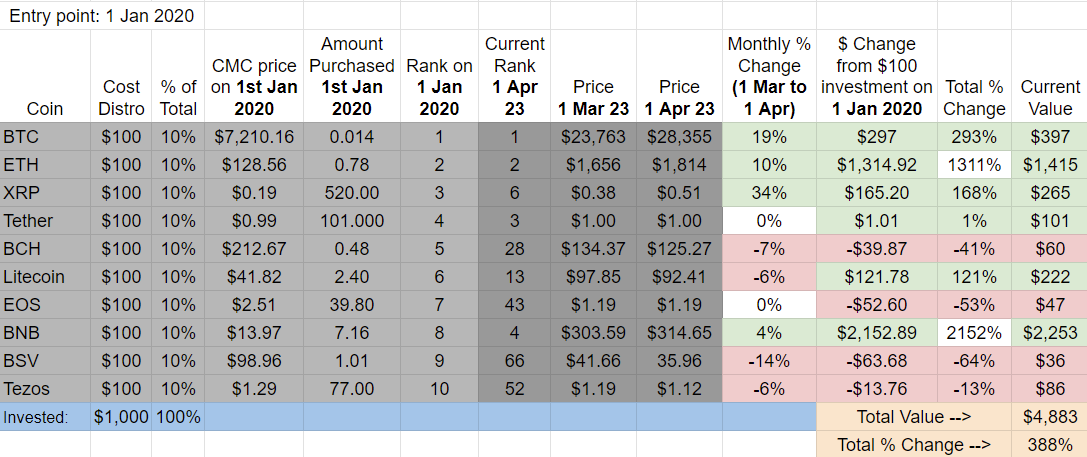This screenshot has width=1087, height=457.
Task: Select Tether's 101.000 amount cell
Action: coord(352,221)
